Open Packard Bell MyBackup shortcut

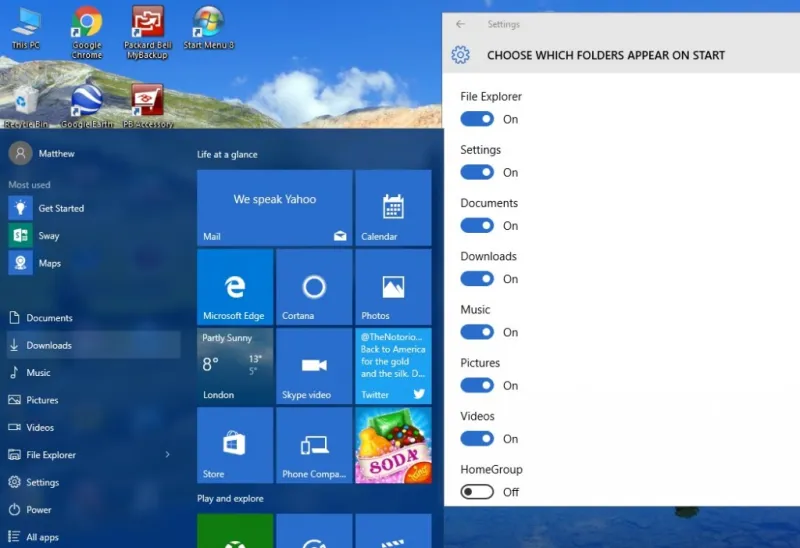(148, 32)
